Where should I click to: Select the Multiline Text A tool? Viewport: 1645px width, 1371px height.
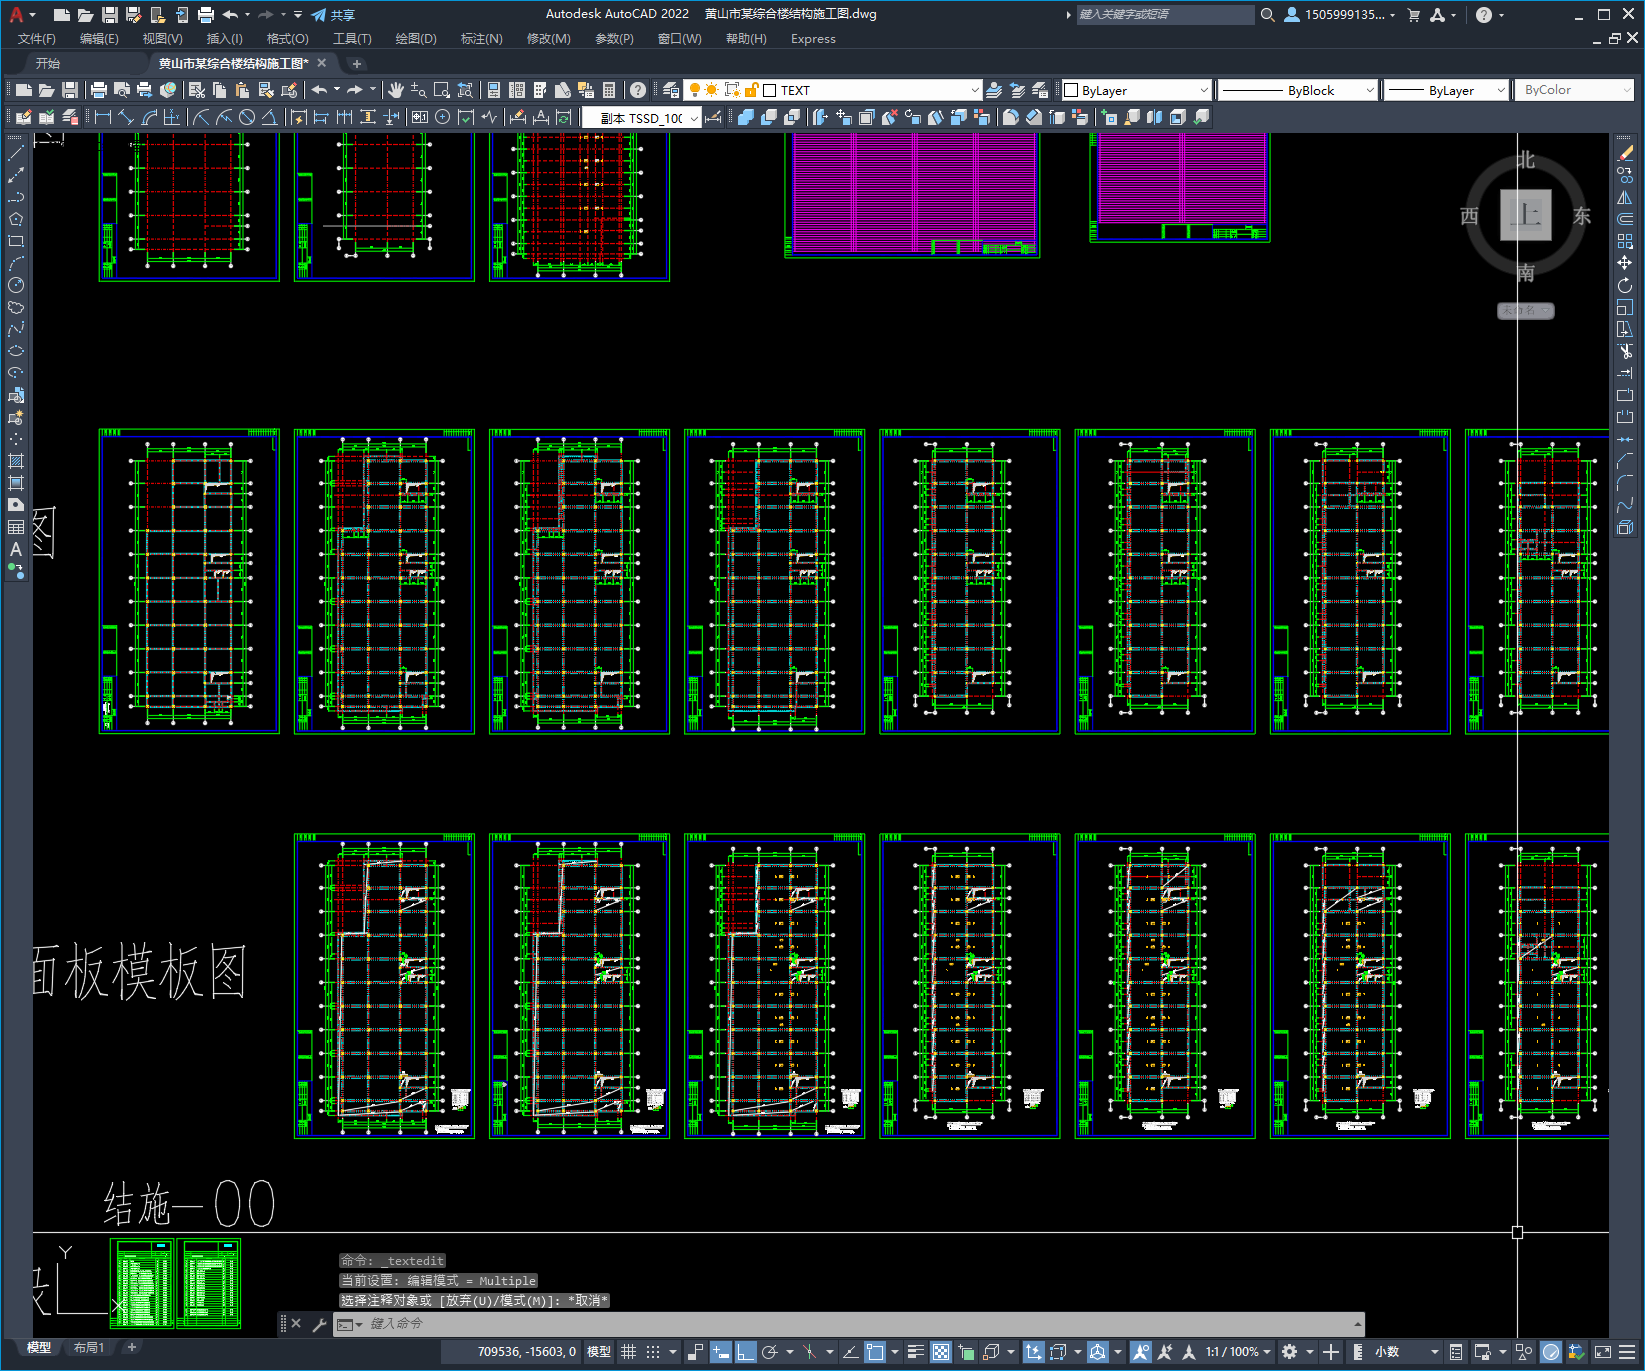(16, 549)
